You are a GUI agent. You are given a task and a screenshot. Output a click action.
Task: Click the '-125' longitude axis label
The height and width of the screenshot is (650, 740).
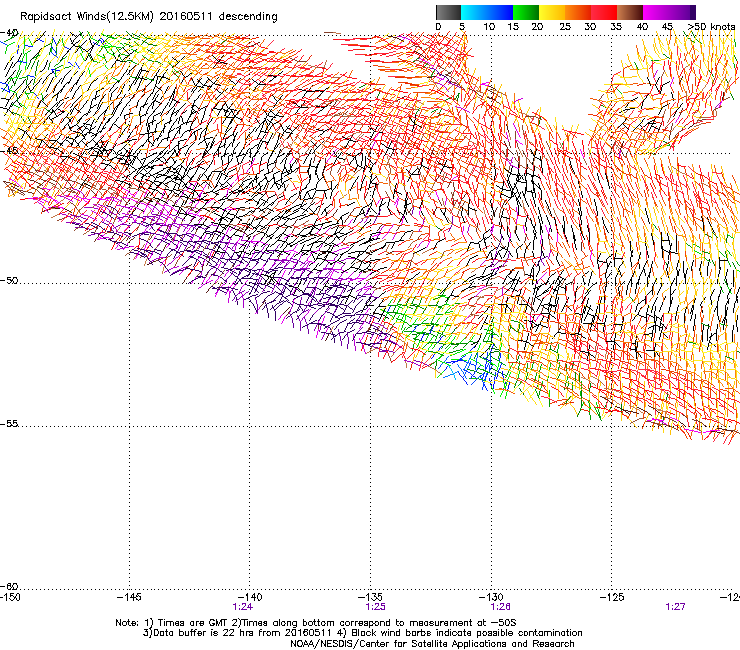(x=612, y=598)
